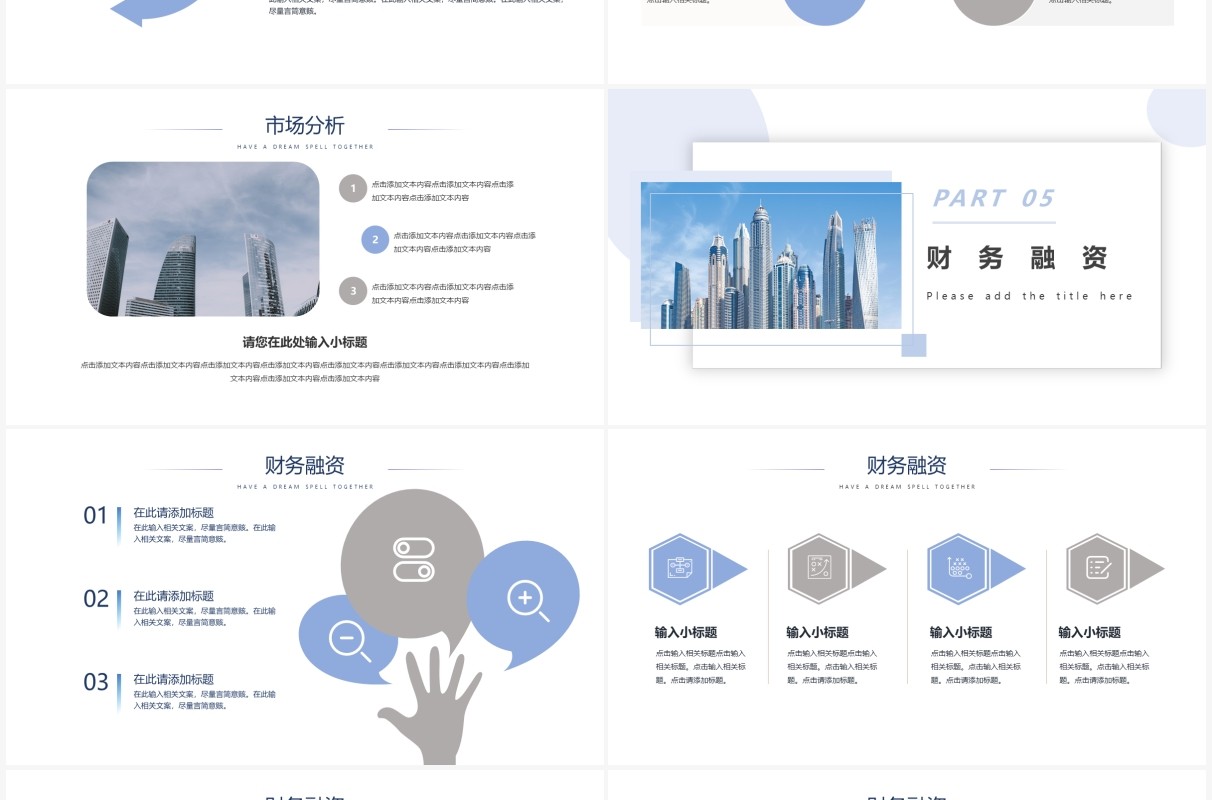Click 输入小标题 under the dot-chart hexagon
The width and height of the screenshot is (1212, 800).
(961, 632)
